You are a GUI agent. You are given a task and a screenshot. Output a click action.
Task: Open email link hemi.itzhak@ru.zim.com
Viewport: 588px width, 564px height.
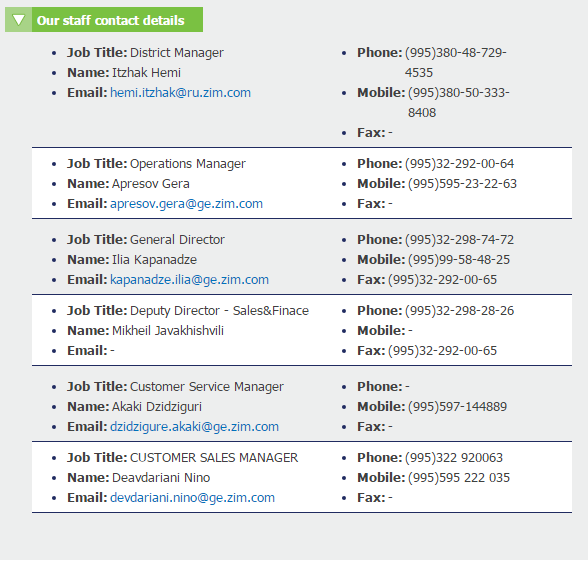[x=180, y=93]
